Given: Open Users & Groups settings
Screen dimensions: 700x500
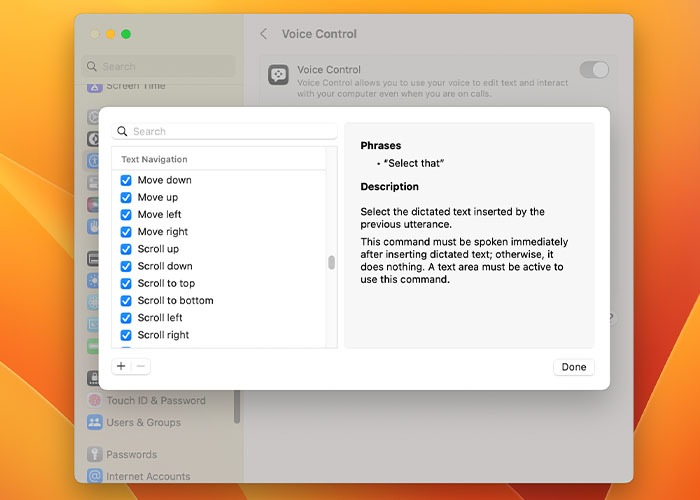Looking at the screenshot, I should click(143, 422).
